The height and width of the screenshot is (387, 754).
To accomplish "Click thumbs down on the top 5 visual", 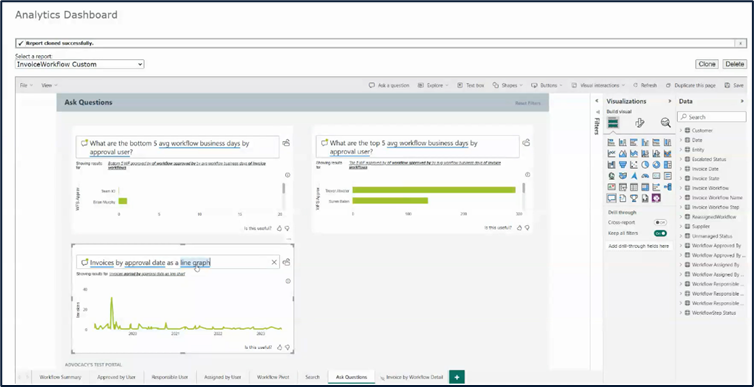I will [x=527, y=227].
